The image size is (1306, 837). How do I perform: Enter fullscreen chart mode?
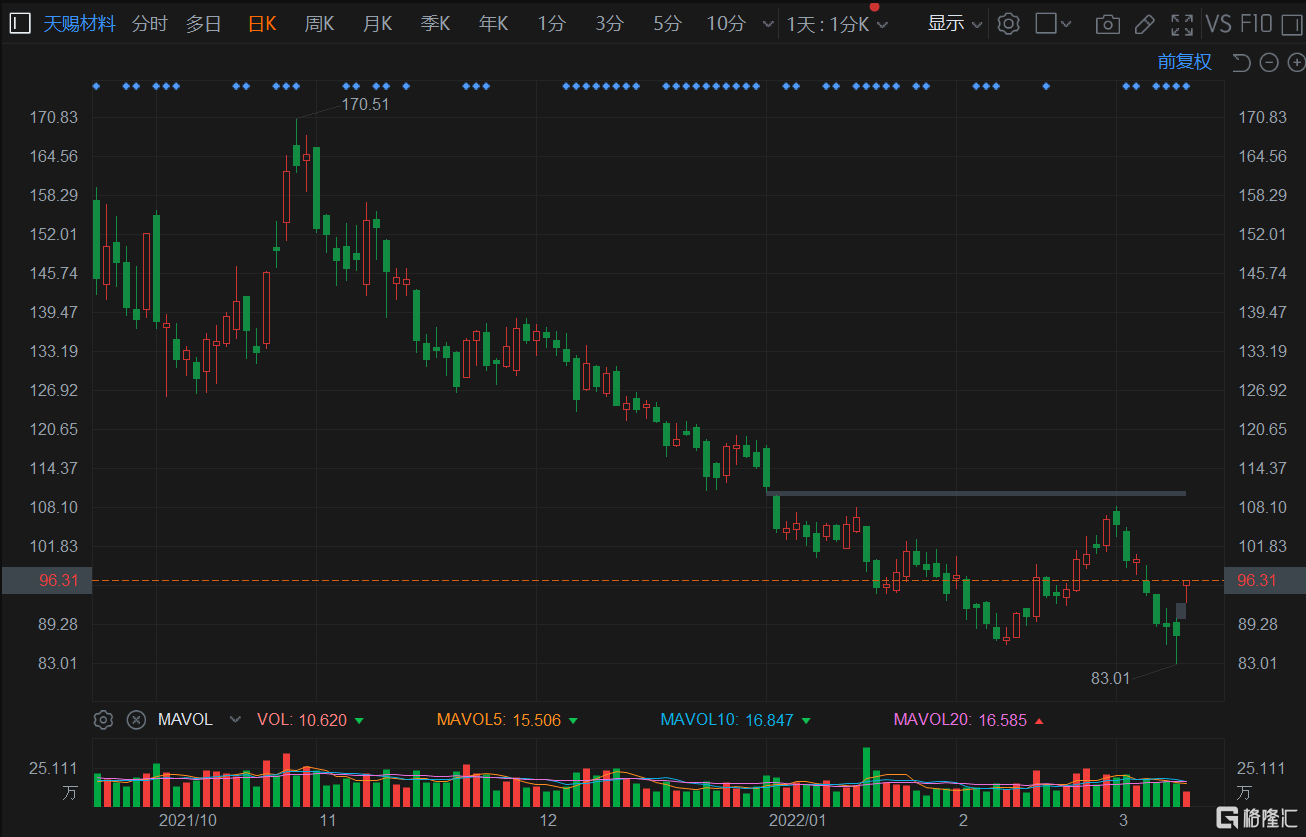pyautogui.click(x=1182, y=24)
